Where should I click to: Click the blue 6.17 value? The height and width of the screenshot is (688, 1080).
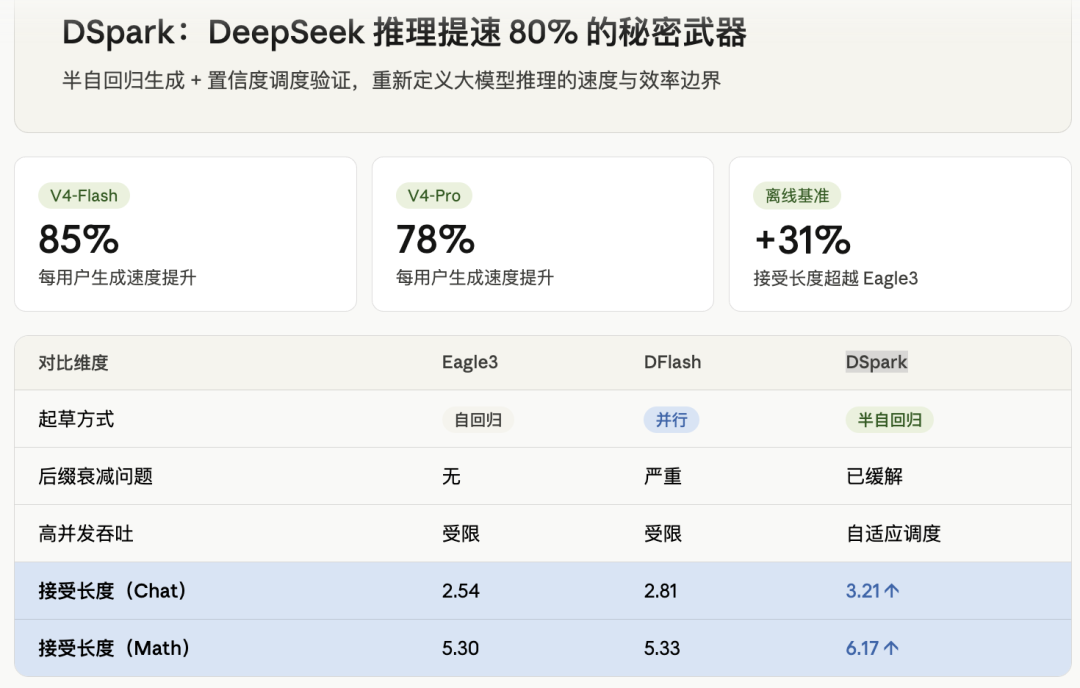(x=862, y=648)
